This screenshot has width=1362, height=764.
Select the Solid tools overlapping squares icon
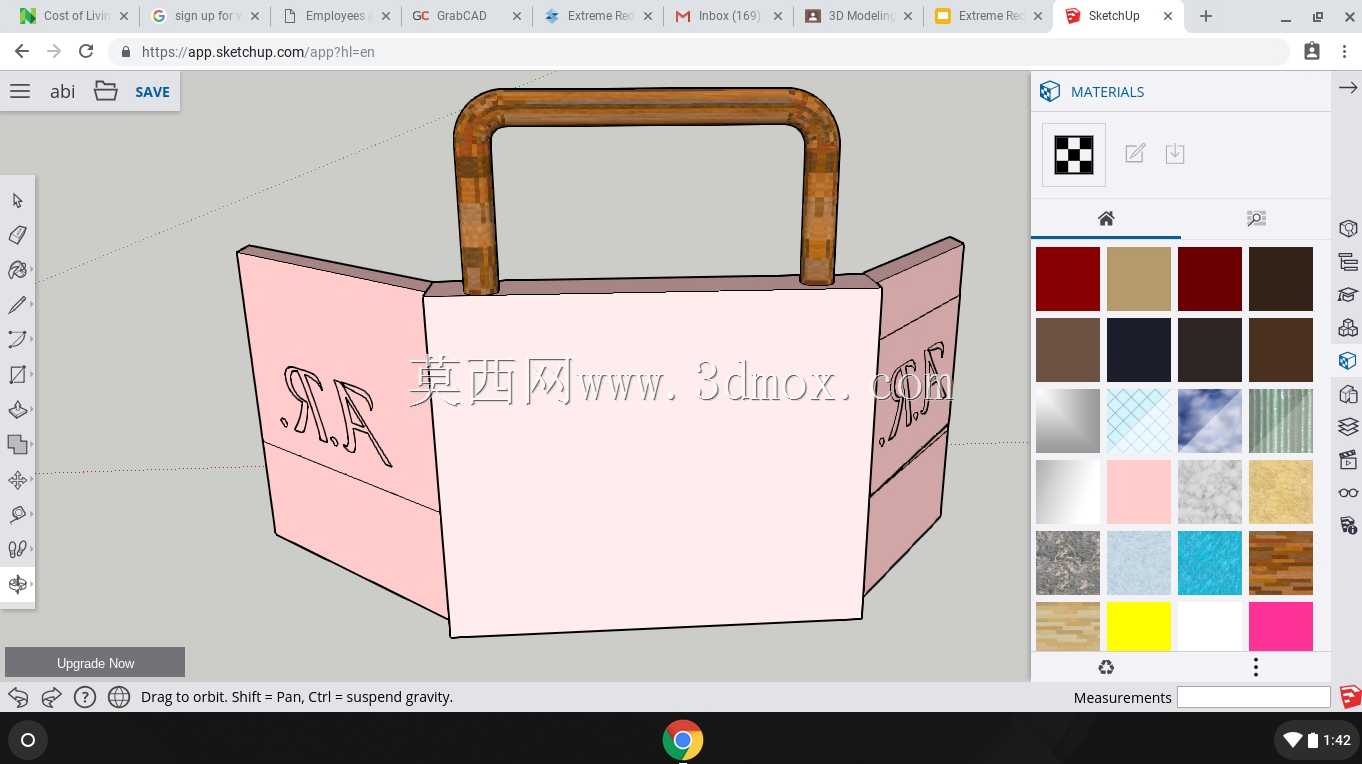(17, 445)
